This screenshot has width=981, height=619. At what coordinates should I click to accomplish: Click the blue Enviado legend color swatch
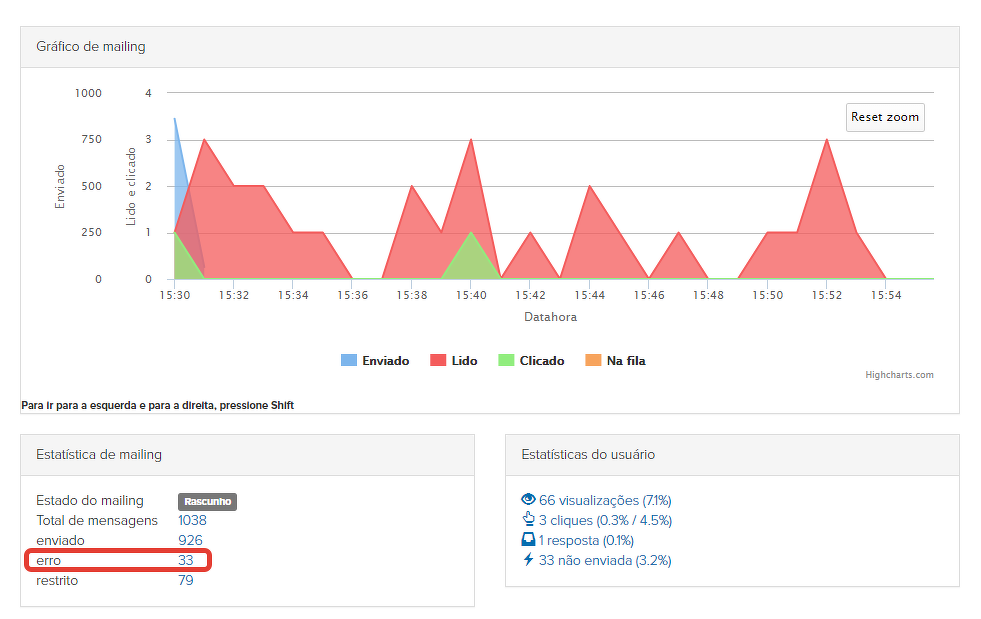click(349, 361)
